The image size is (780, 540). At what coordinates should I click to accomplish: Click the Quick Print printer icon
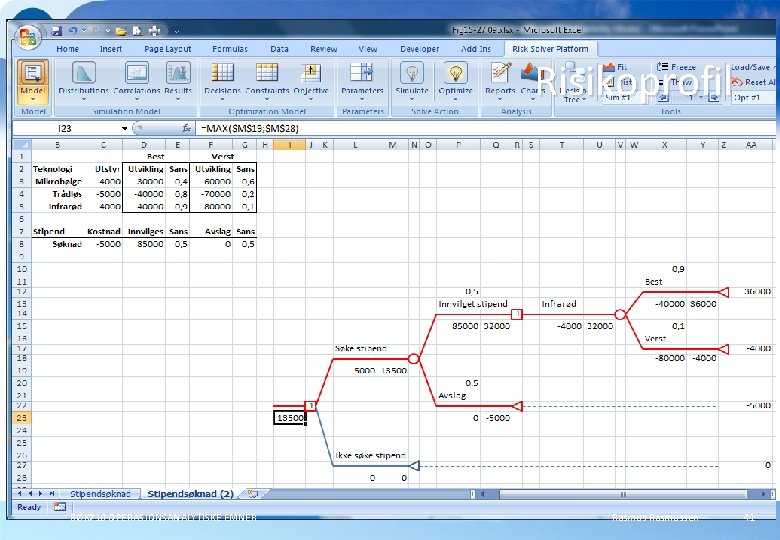pyautogui.click(x=155, y=31)
